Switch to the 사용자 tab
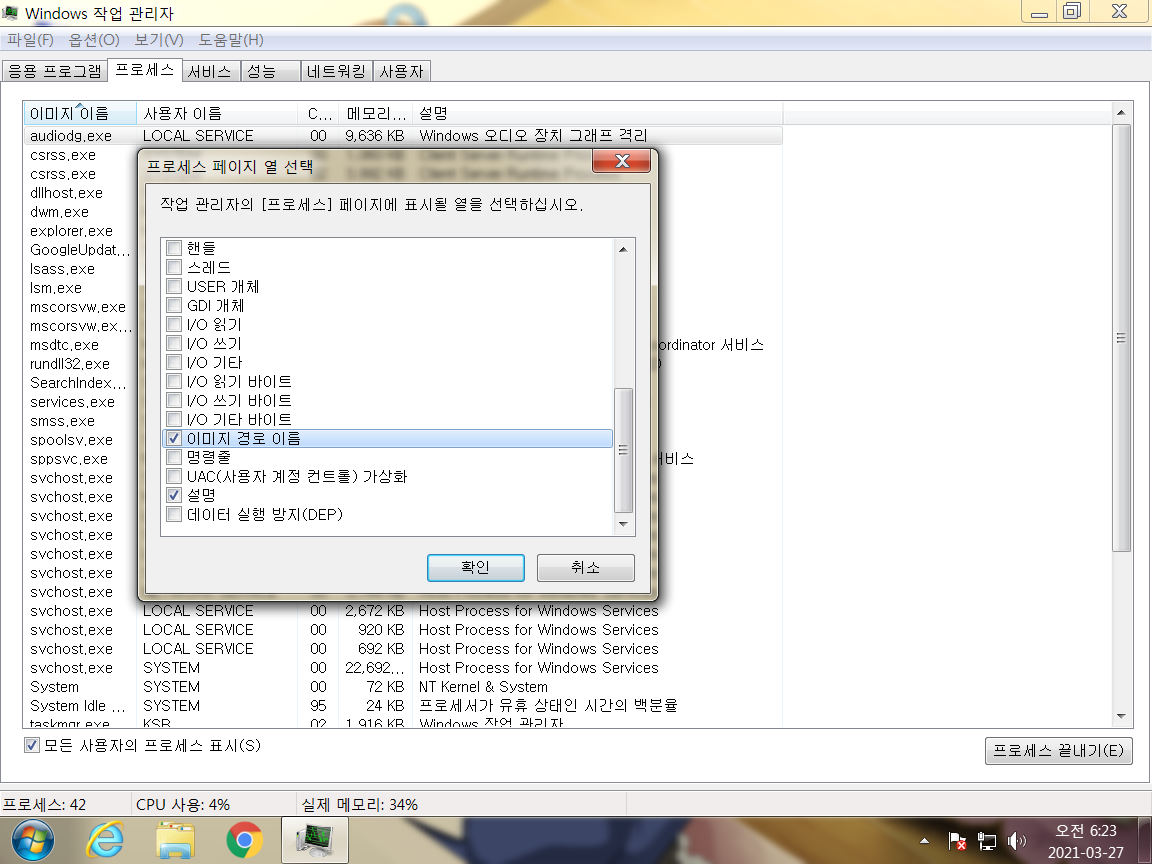This screenshot has width=1152, height=864. point(401,71)
